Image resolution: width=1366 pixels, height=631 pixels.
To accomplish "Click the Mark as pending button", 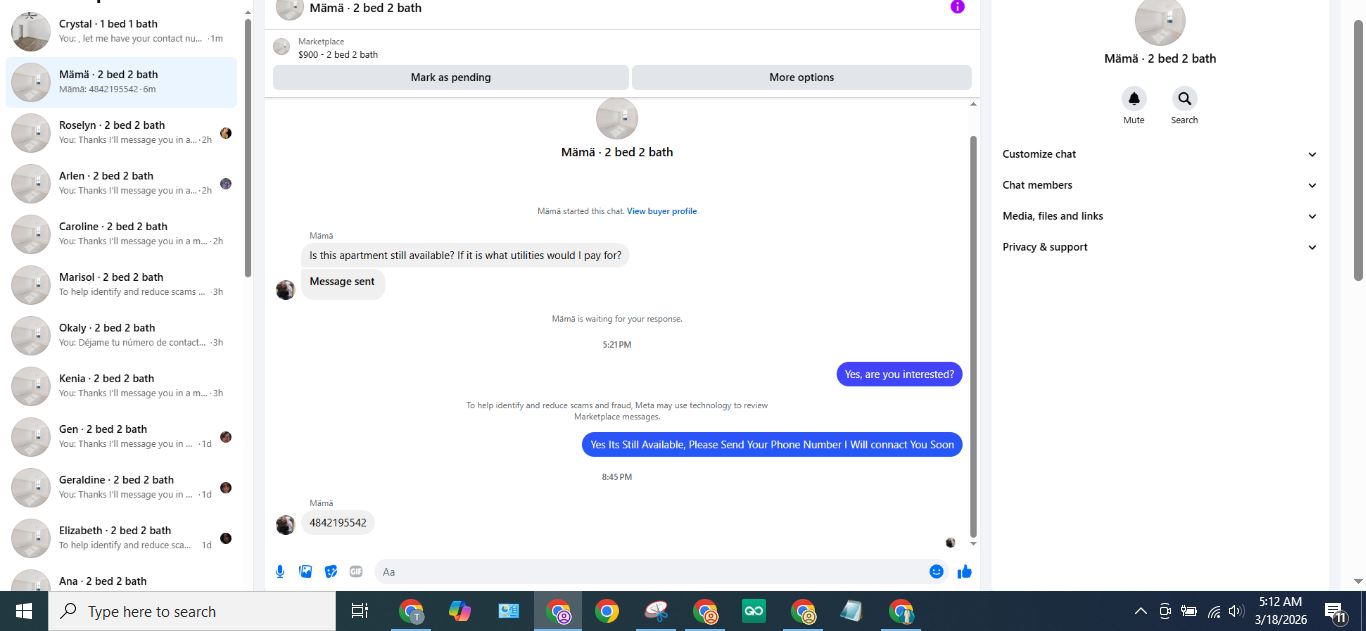I will [x=451, y=77].
